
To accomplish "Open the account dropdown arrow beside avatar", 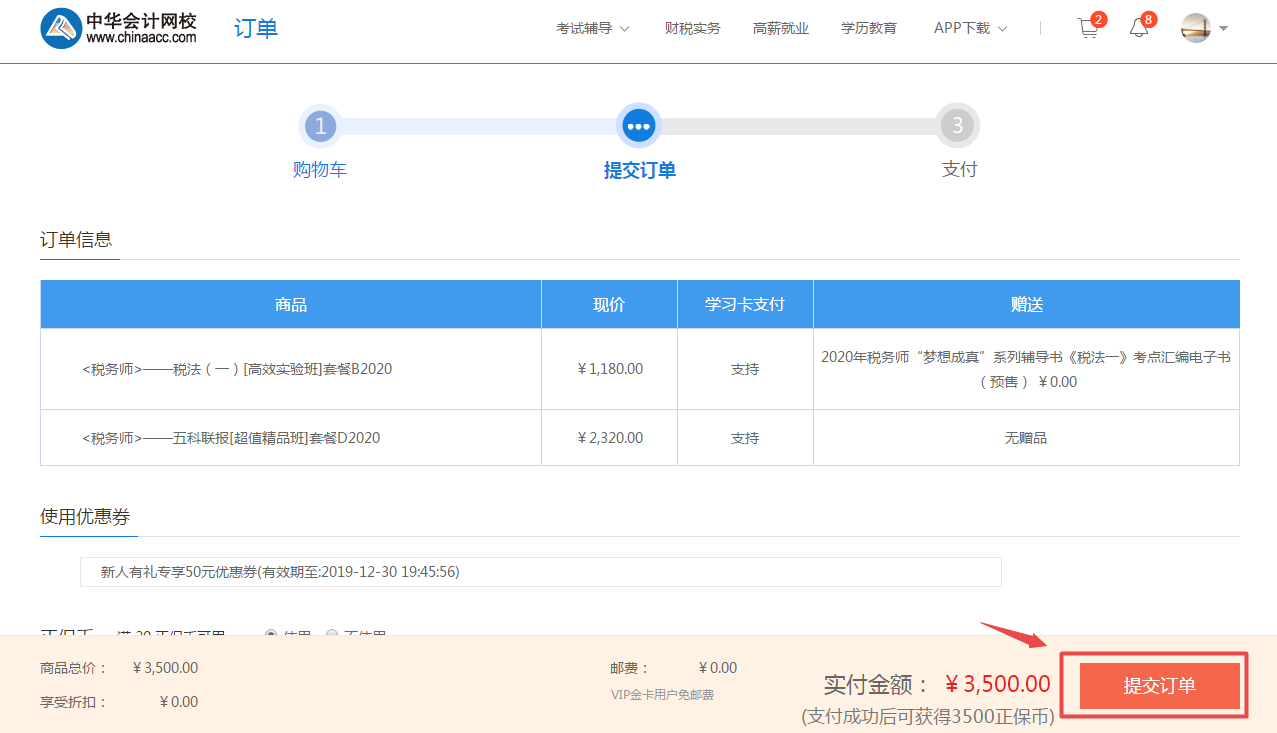I will pyautogui.click(x=1223, y=28).
